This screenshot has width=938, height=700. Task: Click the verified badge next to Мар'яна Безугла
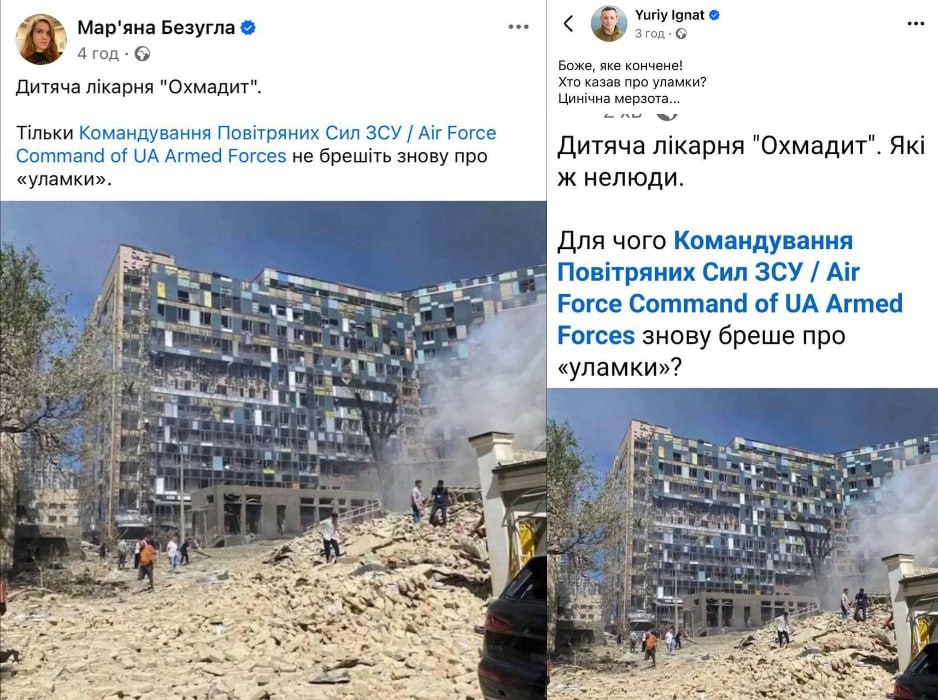pos(248,27)
